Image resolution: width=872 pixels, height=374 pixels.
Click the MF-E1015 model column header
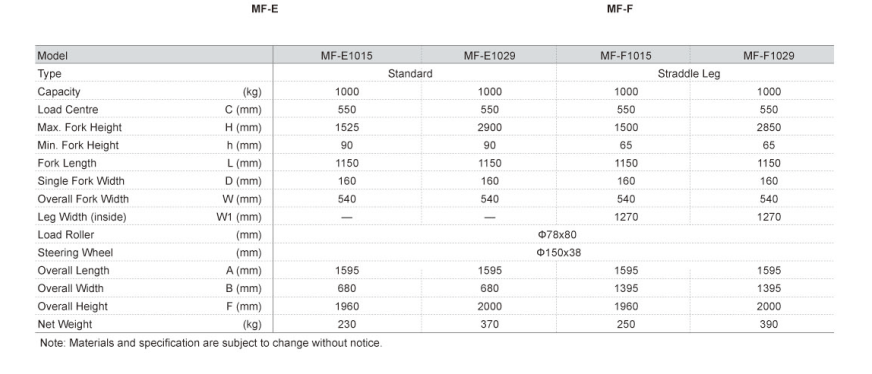(346, 56)
